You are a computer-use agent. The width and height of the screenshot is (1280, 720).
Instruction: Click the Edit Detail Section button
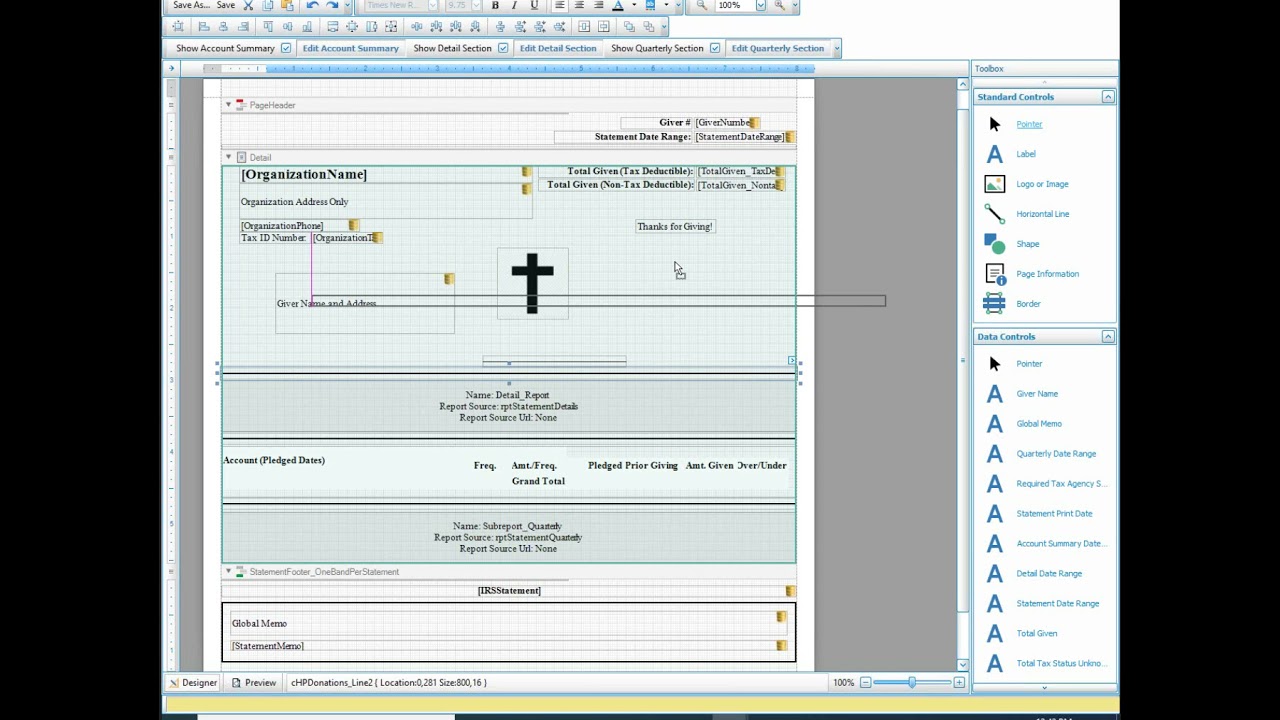[557, 48]
